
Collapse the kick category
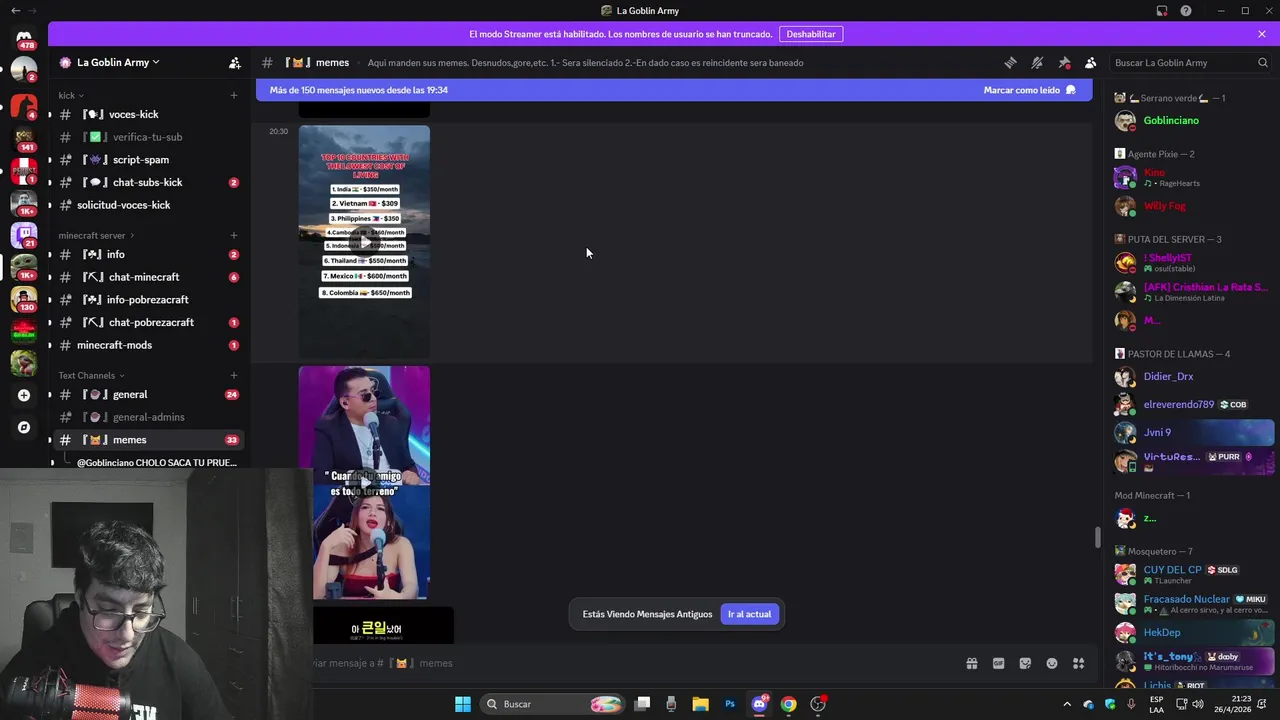pos(70,95)
